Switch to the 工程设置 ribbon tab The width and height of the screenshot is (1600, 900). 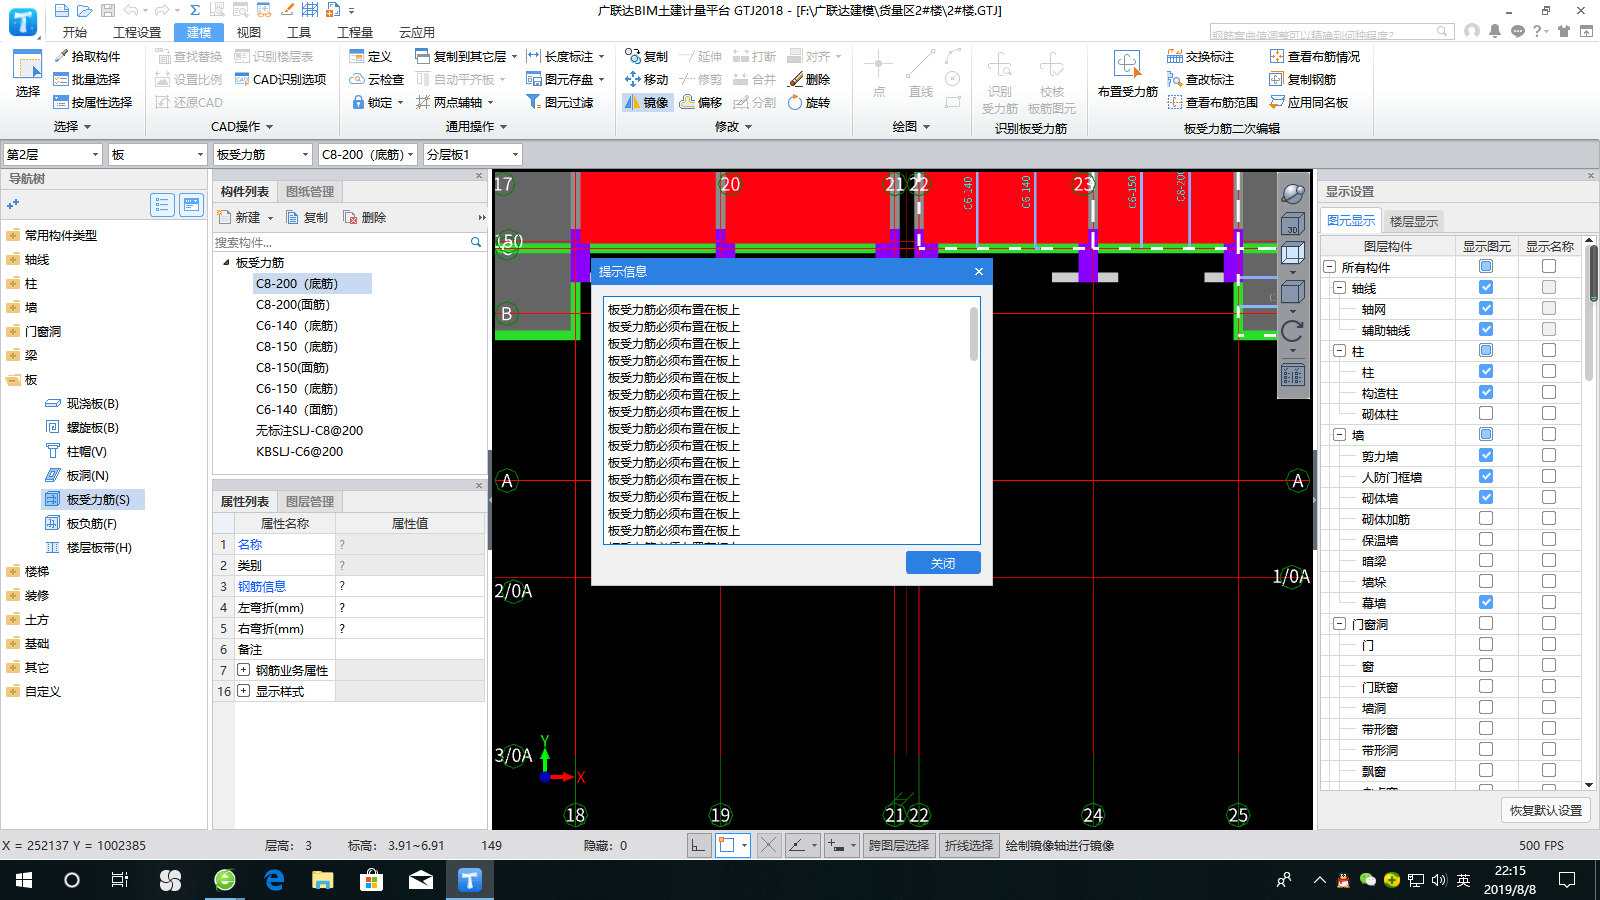click(137, 32)
